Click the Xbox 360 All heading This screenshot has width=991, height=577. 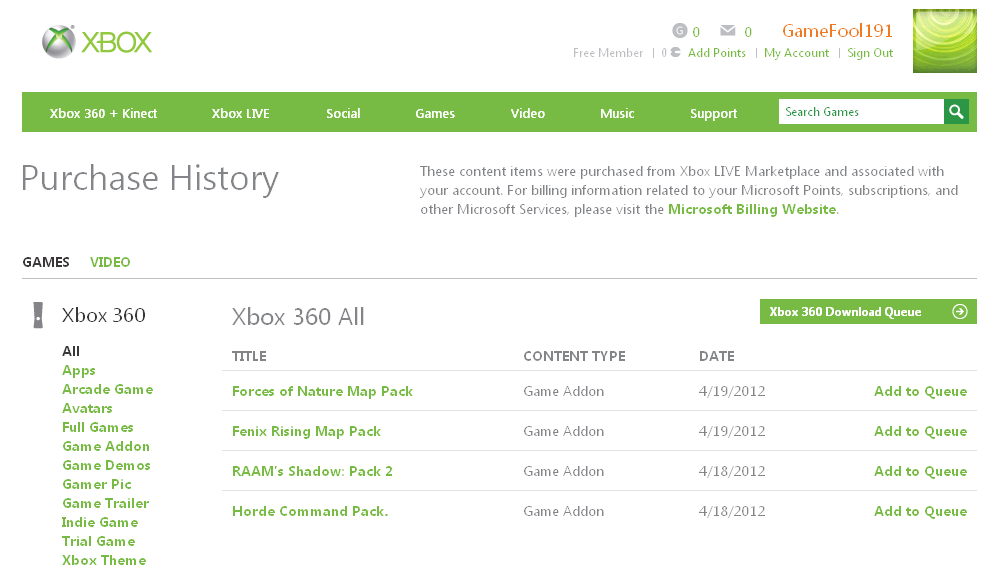click(x=298, y=317)
